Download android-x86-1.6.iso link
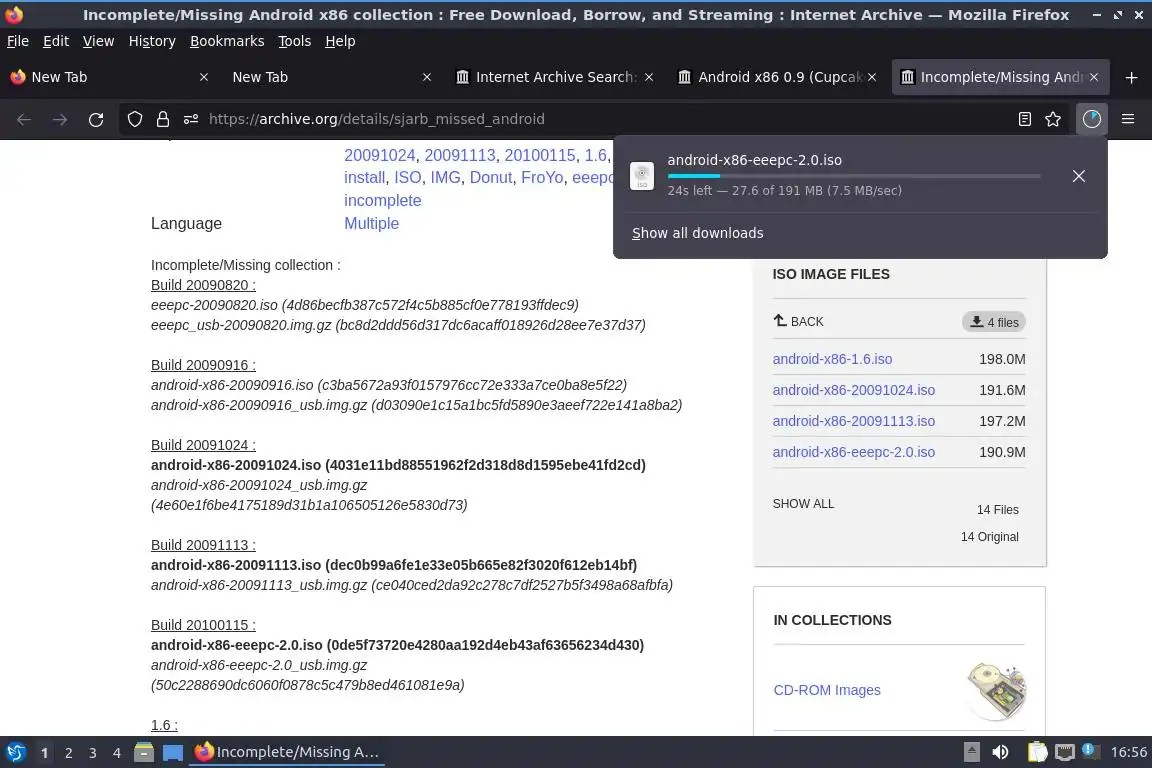The image size is (1152, 768). tap(832, 359)
